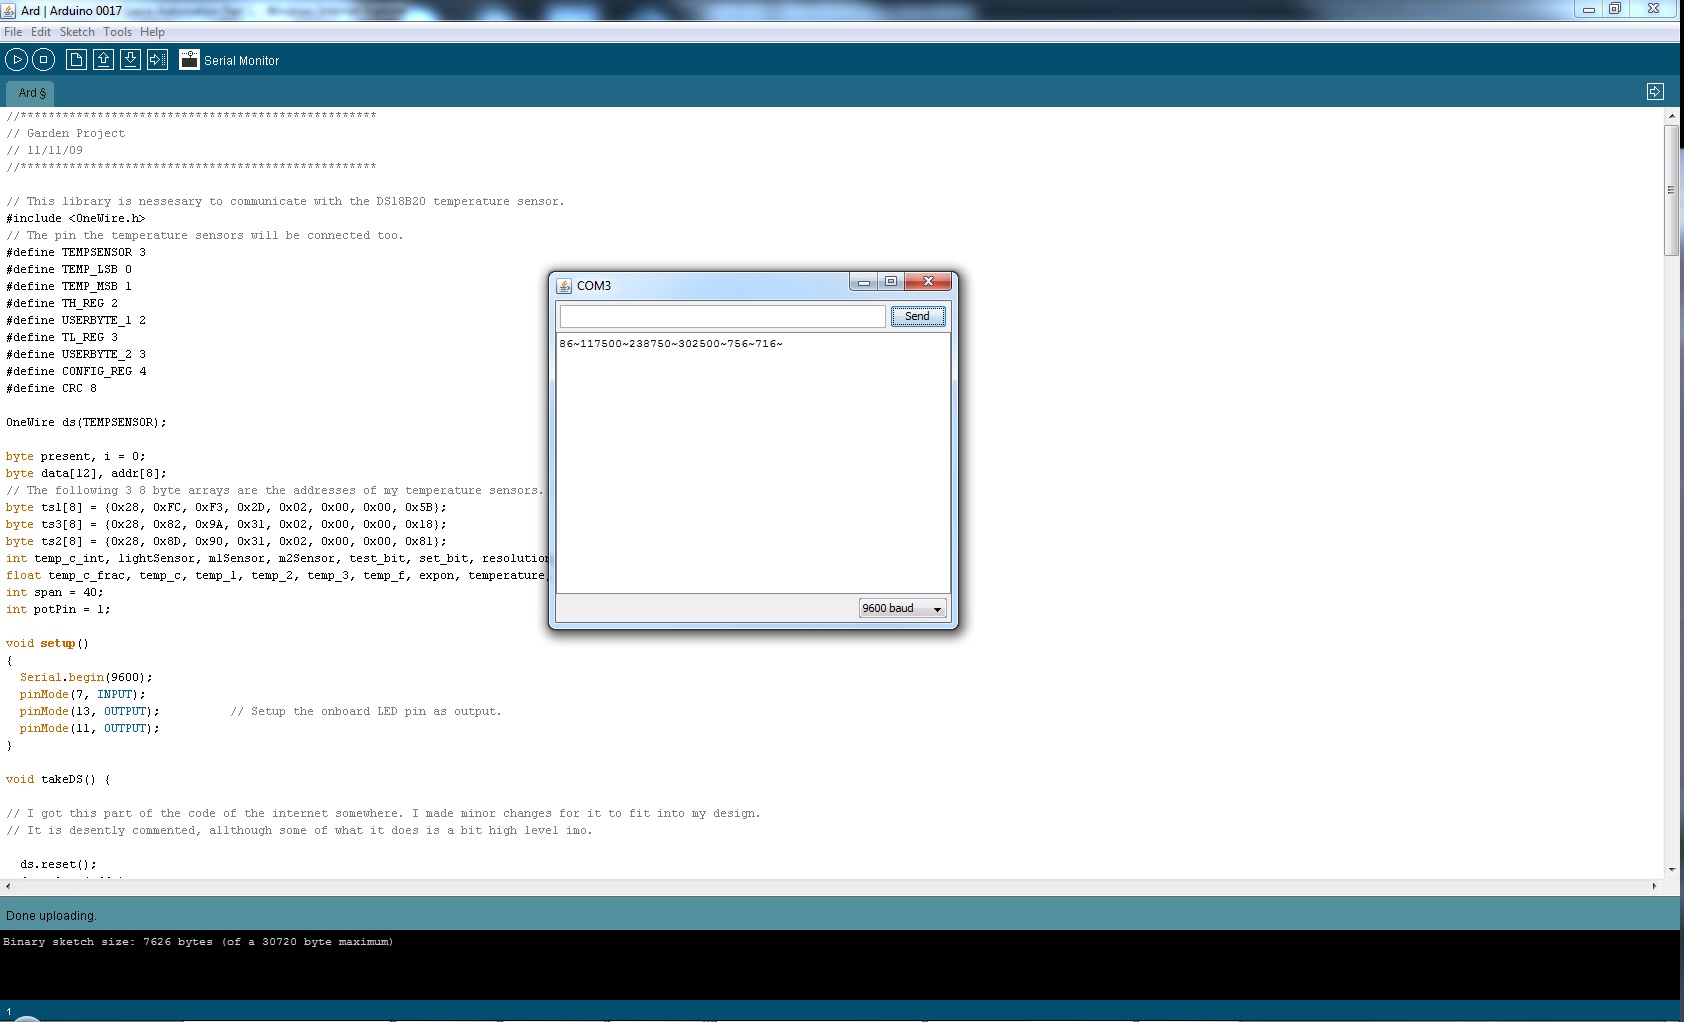
Task: Select the Ard § sketch tab
Action: coord(32,93)
